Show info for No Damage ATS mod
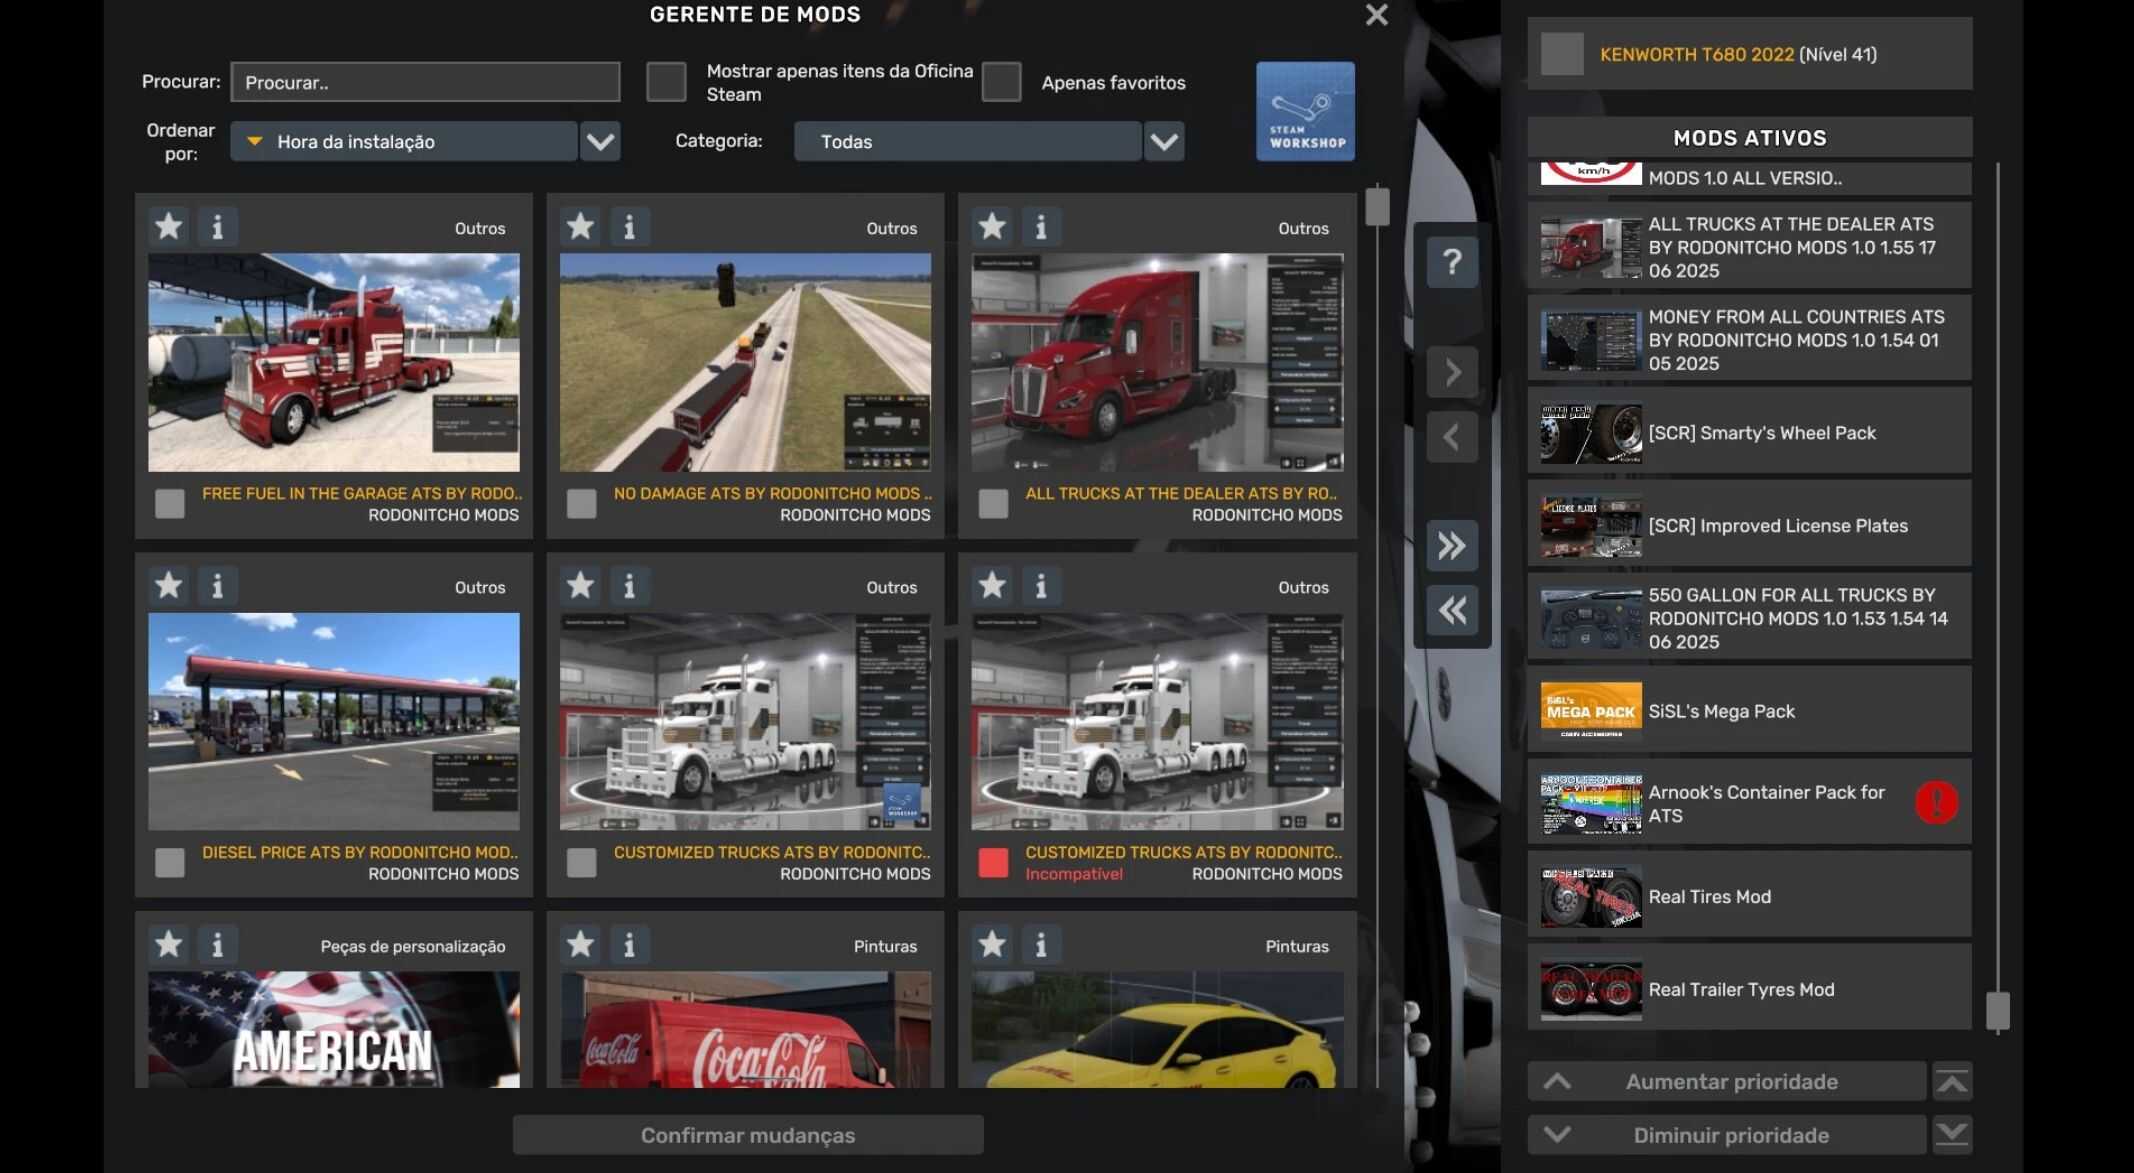This screenshot has width=2134, height=1173. point(629,227)
